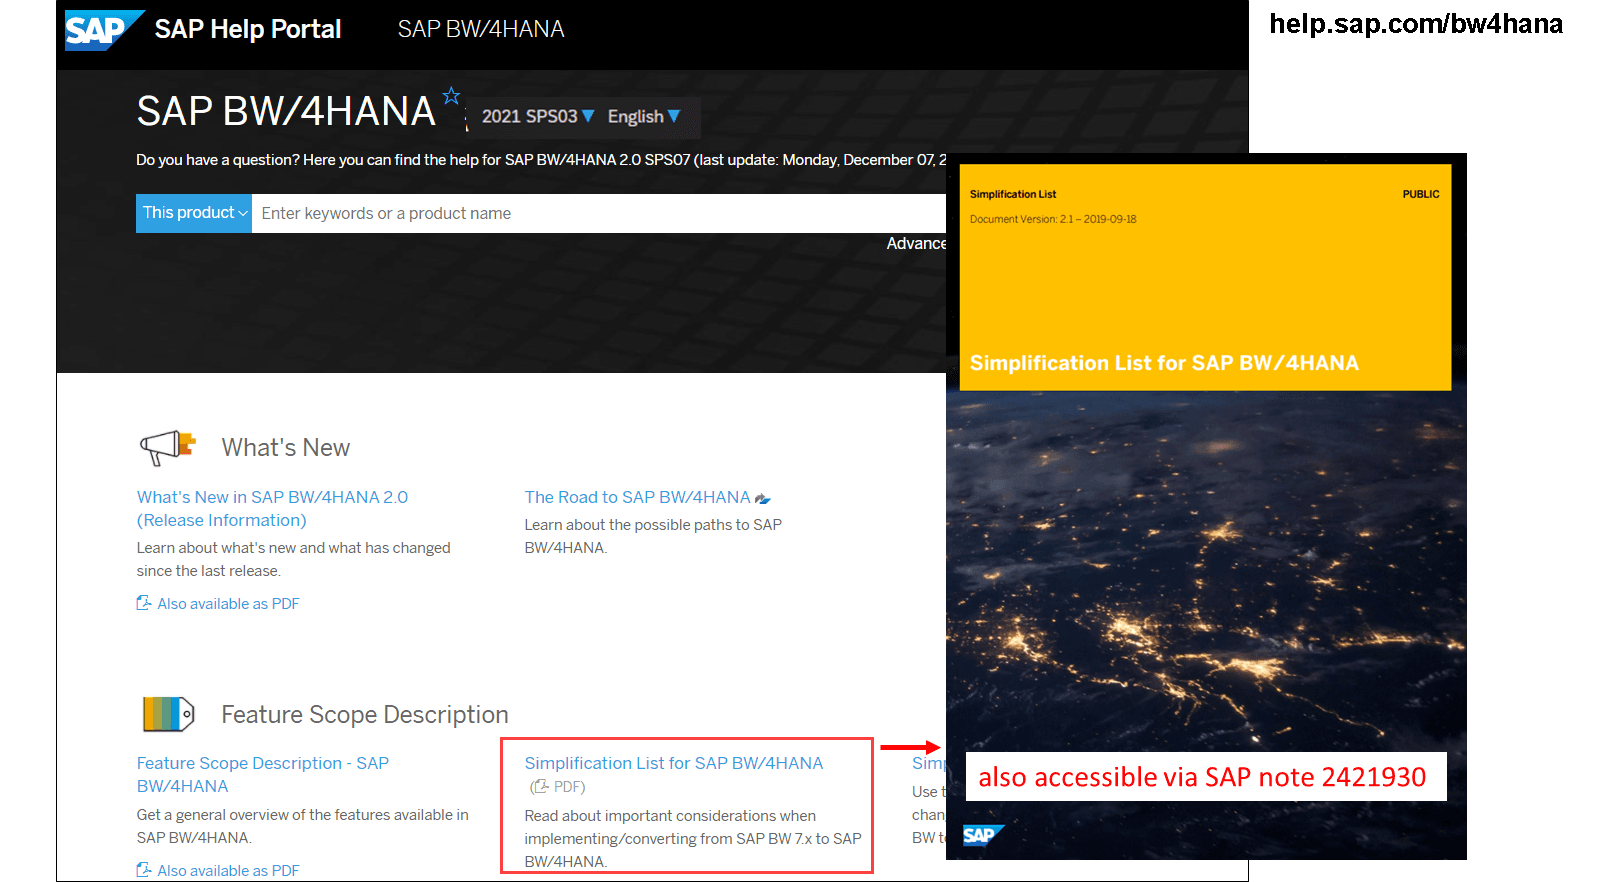The width and height of the screenshot is (1600, 882).
Task: Click the (PDF) label under Simplification List link
Action: (558, 787)
